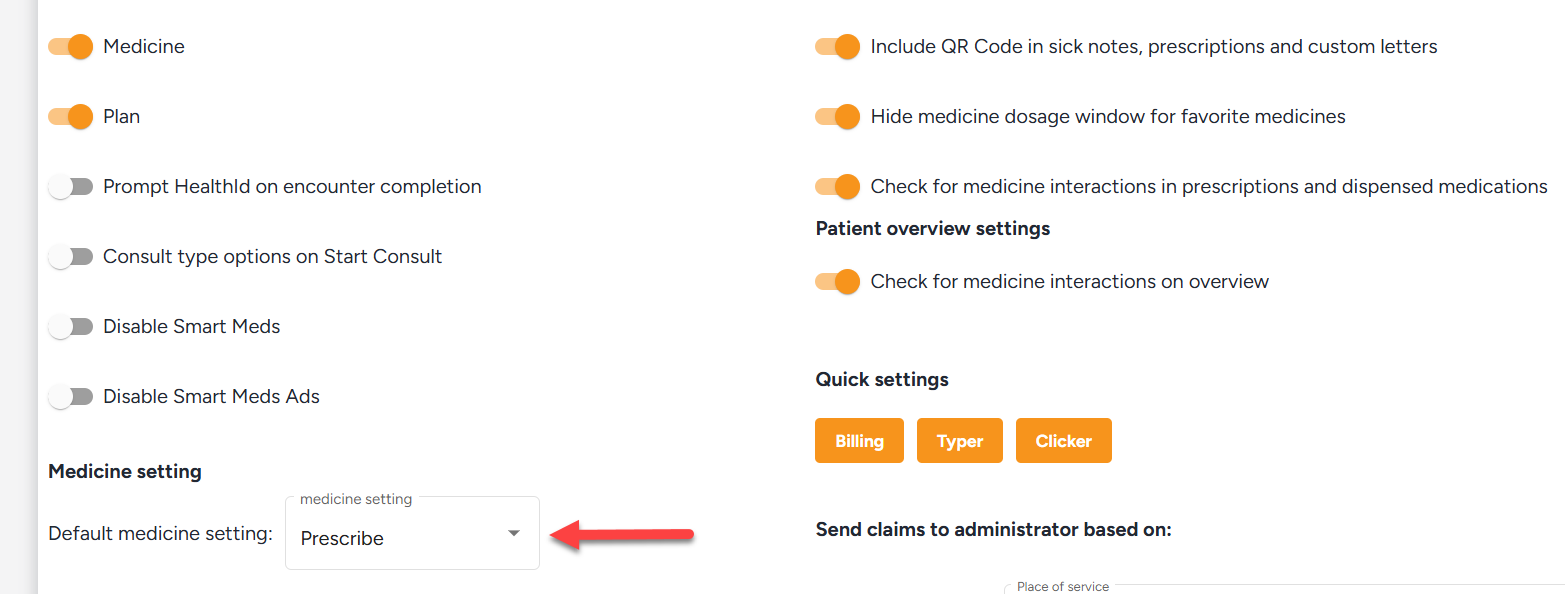Click the medicine setting dropdown arrow
Viewport: 1565px width, 594px height.
click(x=514, y=534)
